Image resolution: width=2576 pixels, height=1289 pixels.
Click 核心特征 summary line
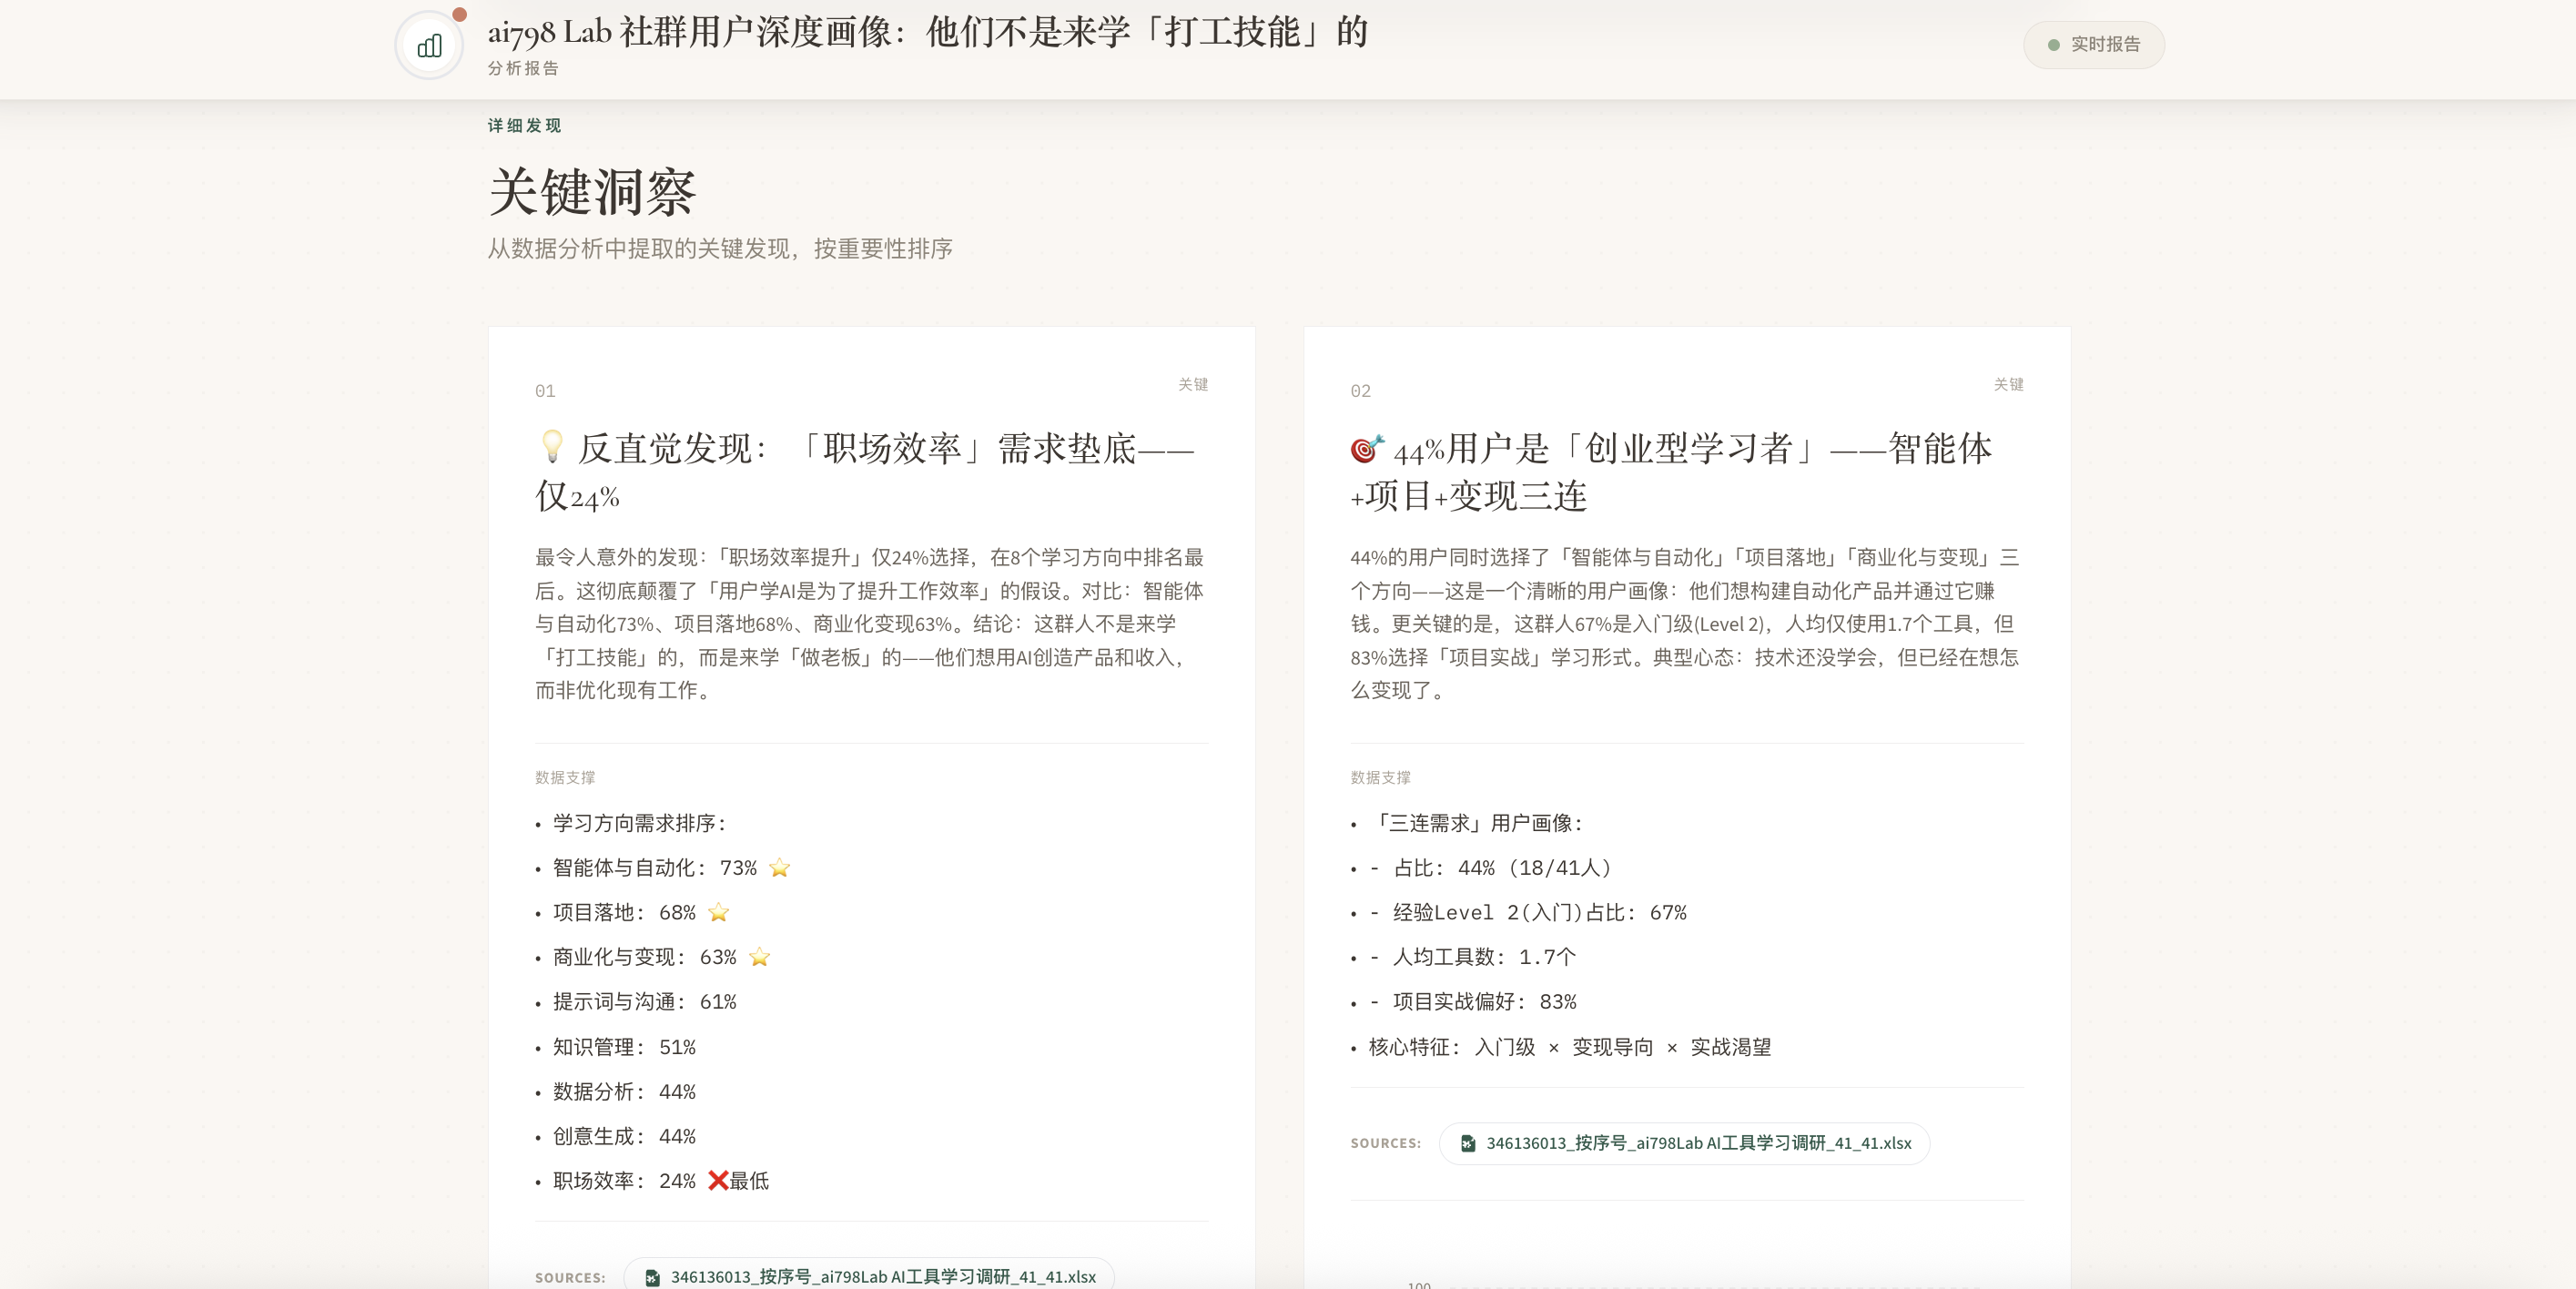1570,1047
